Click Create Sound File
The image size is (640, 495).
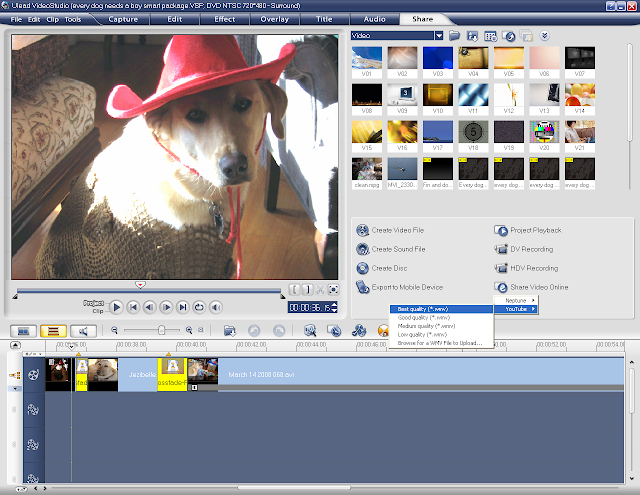point(398,249)
